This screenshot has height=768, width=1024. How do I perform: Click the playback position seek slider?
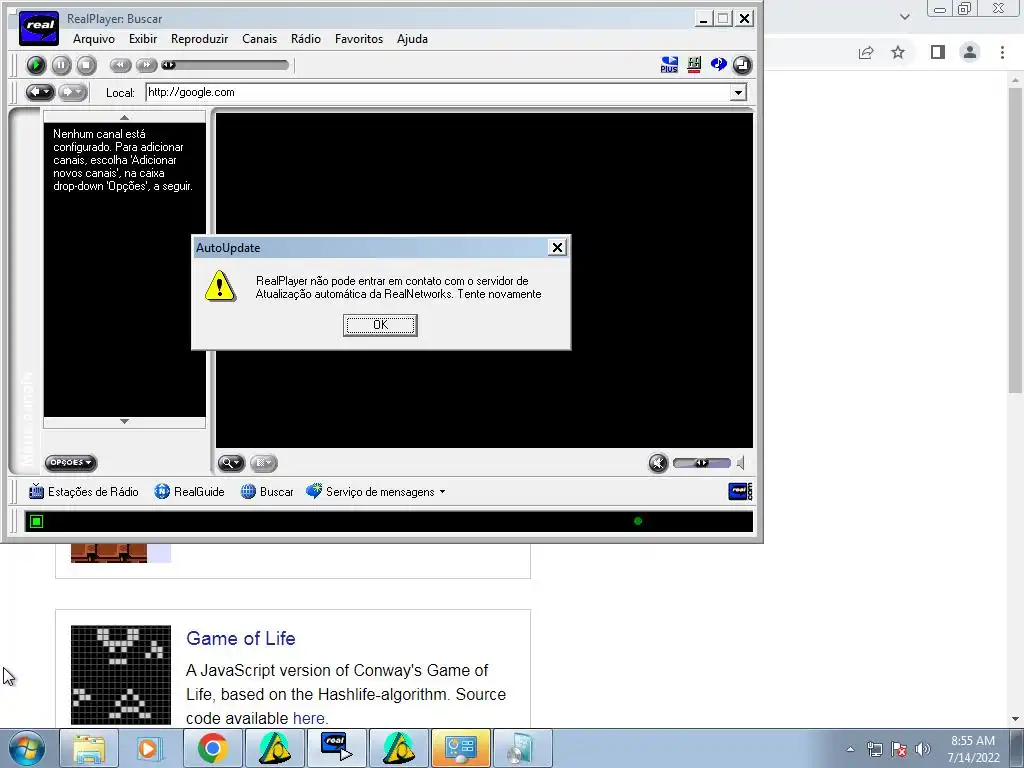(225, 65)
